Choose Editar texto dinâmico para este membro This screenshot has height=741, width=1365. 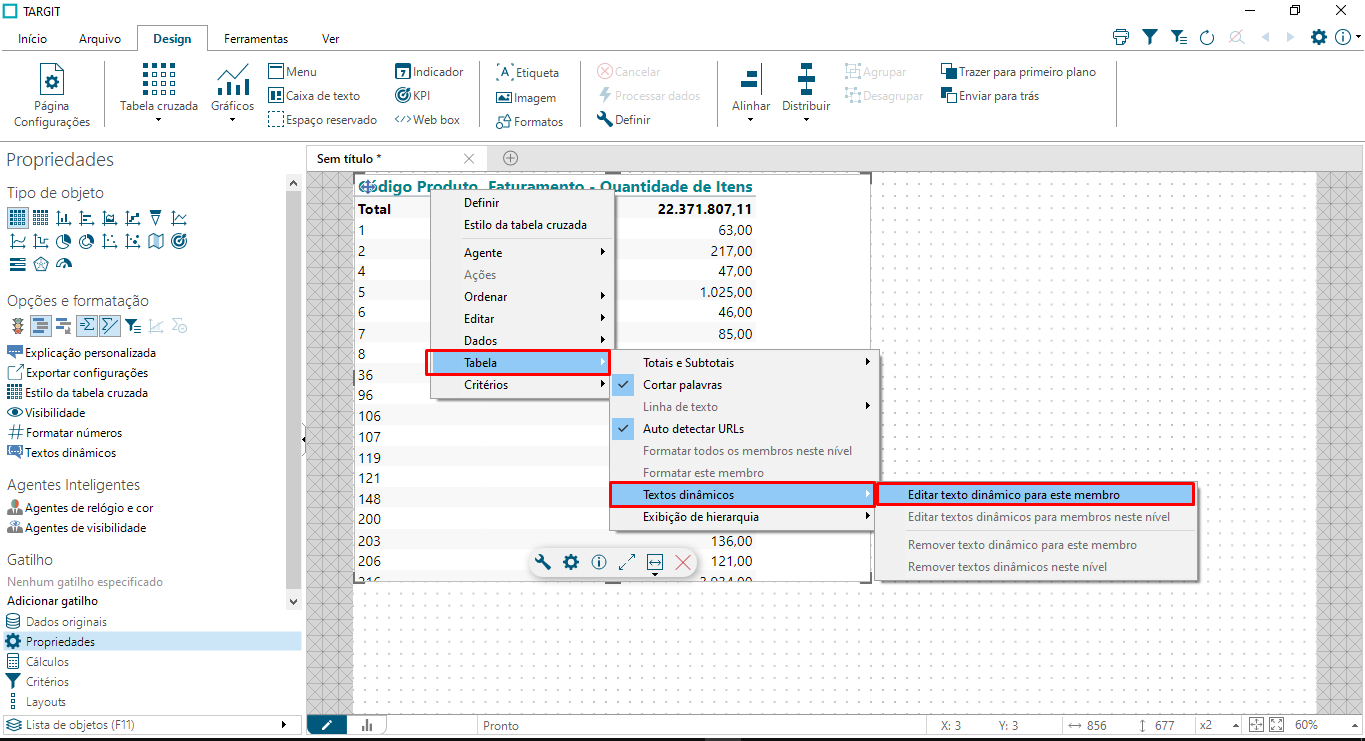(x=1035, y=495)
